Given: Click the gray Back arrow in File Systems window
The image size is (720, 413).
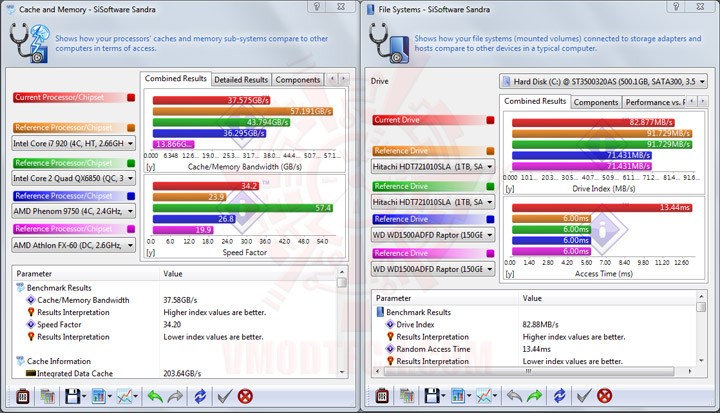Looking at the screenshot, I should [514, 396].
